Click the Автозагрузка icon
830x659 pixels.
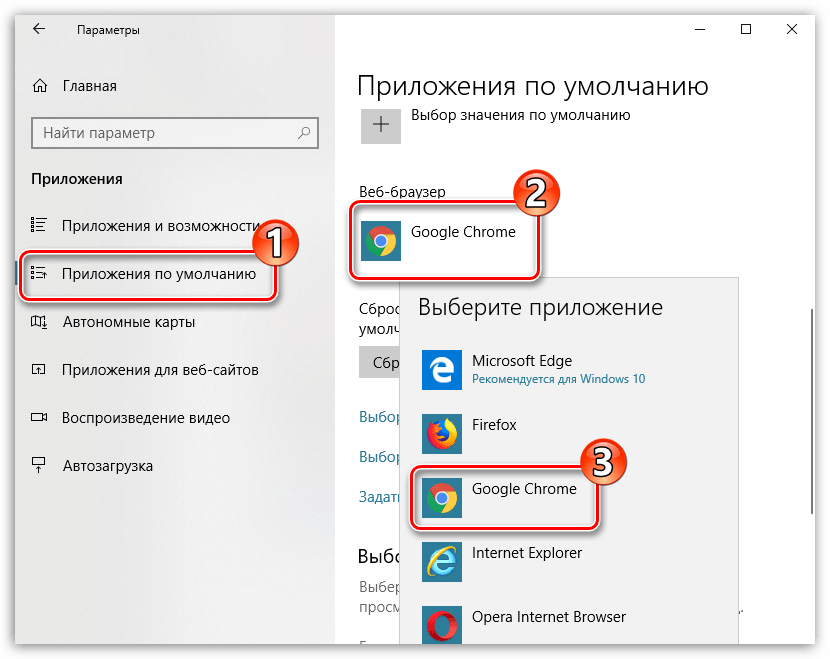click(39, 465)
